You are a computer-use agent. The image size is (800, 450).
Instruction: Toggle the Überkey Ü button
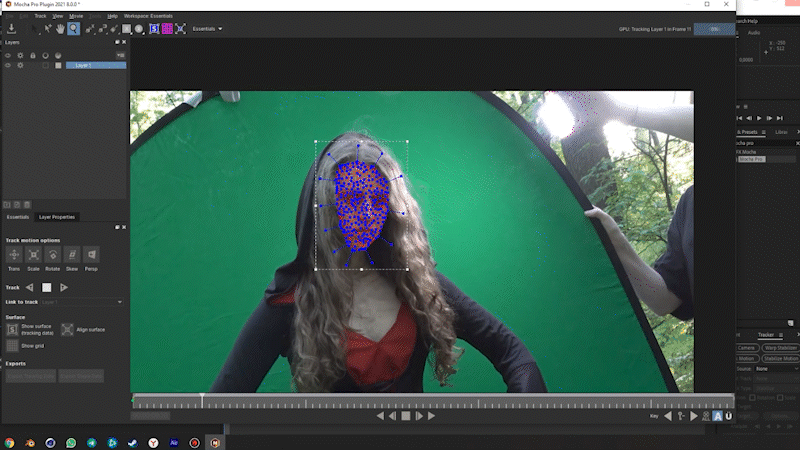pos(729,416)
